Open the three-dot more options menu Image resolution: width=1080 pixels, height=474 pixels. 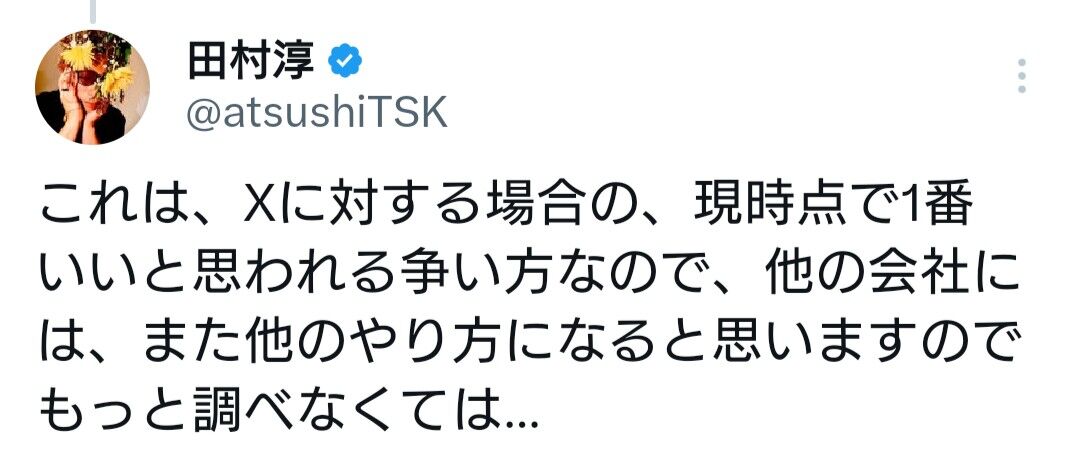1021,76
